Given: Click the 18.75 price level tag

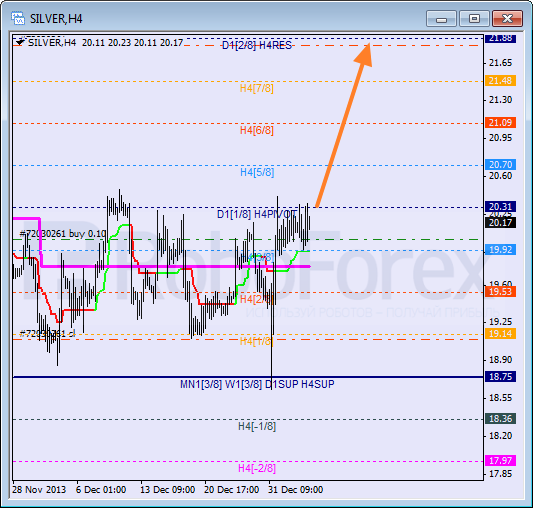Looking at the screenshot, I should coord(500,376).
